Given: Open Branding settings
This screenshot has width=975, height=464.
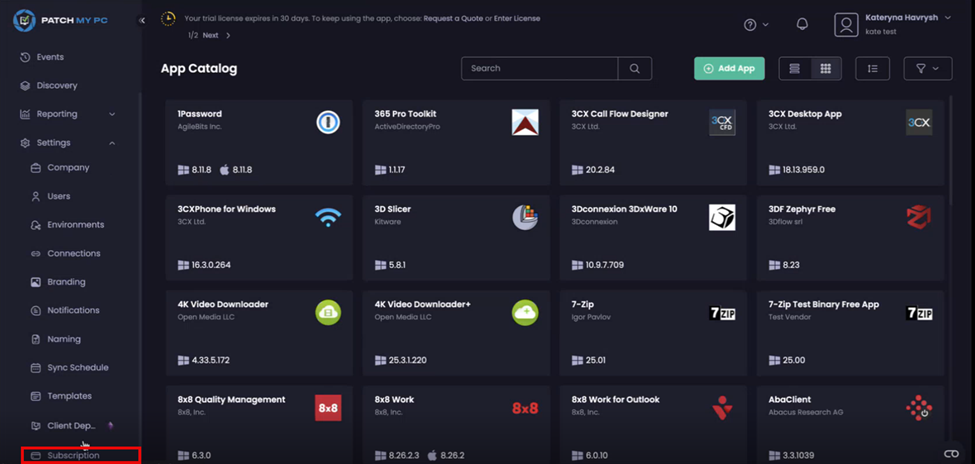Looking at the screenshot, I should (66, 282).
